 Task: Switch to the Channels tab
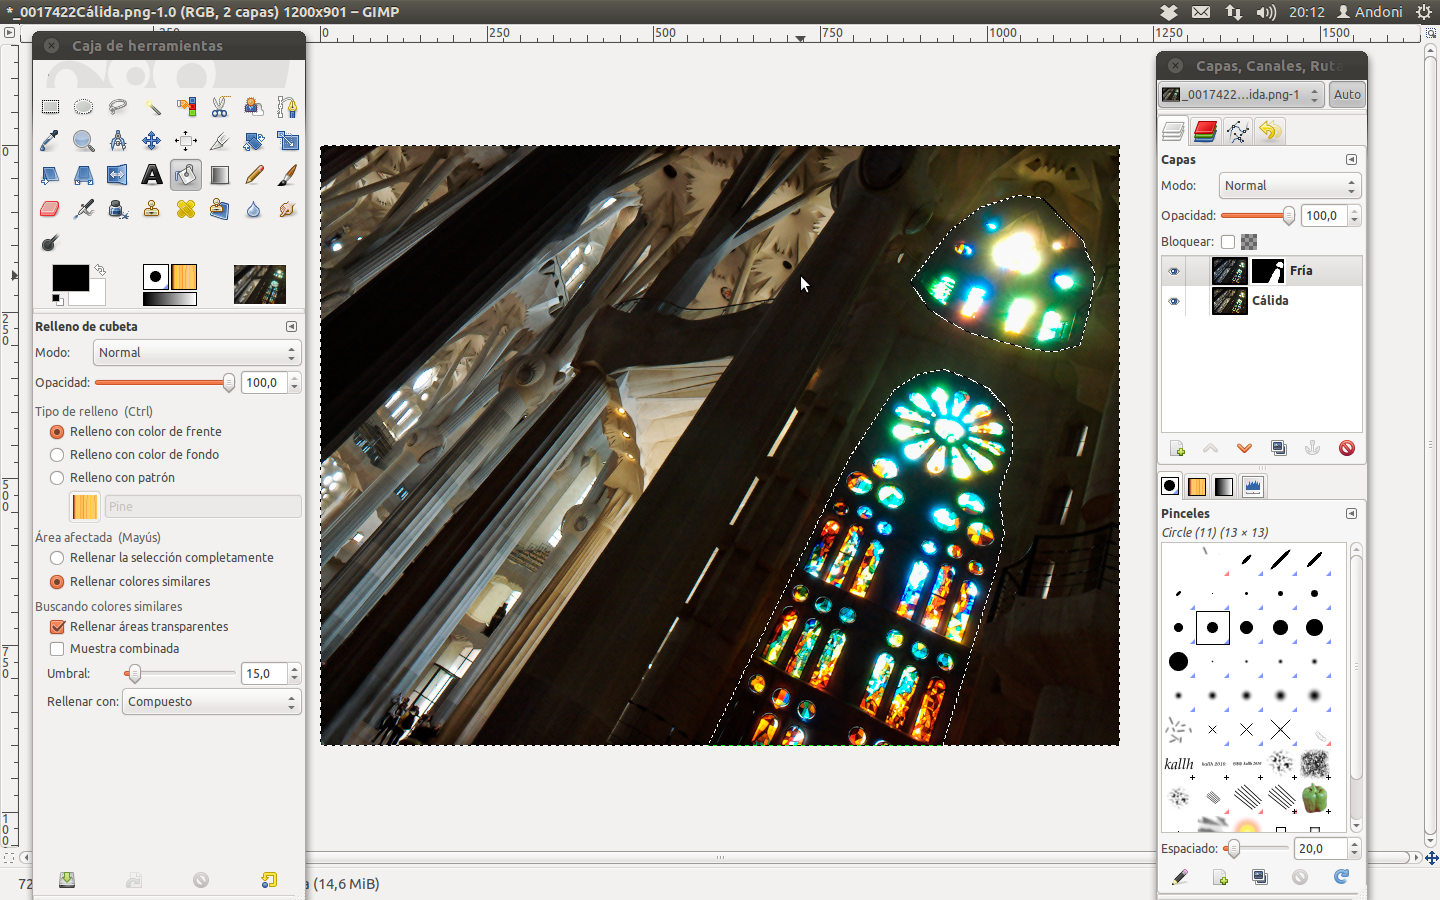point(1205,131)
